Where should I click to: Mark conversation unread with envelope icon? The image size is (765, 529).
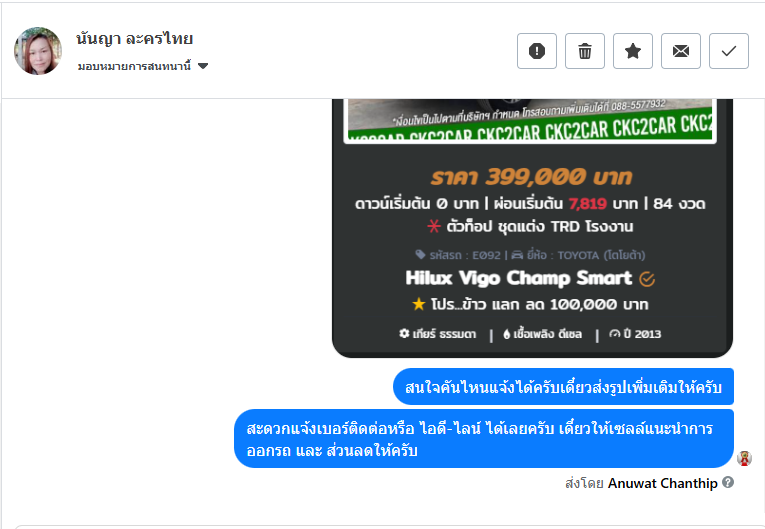click(681, 51)
